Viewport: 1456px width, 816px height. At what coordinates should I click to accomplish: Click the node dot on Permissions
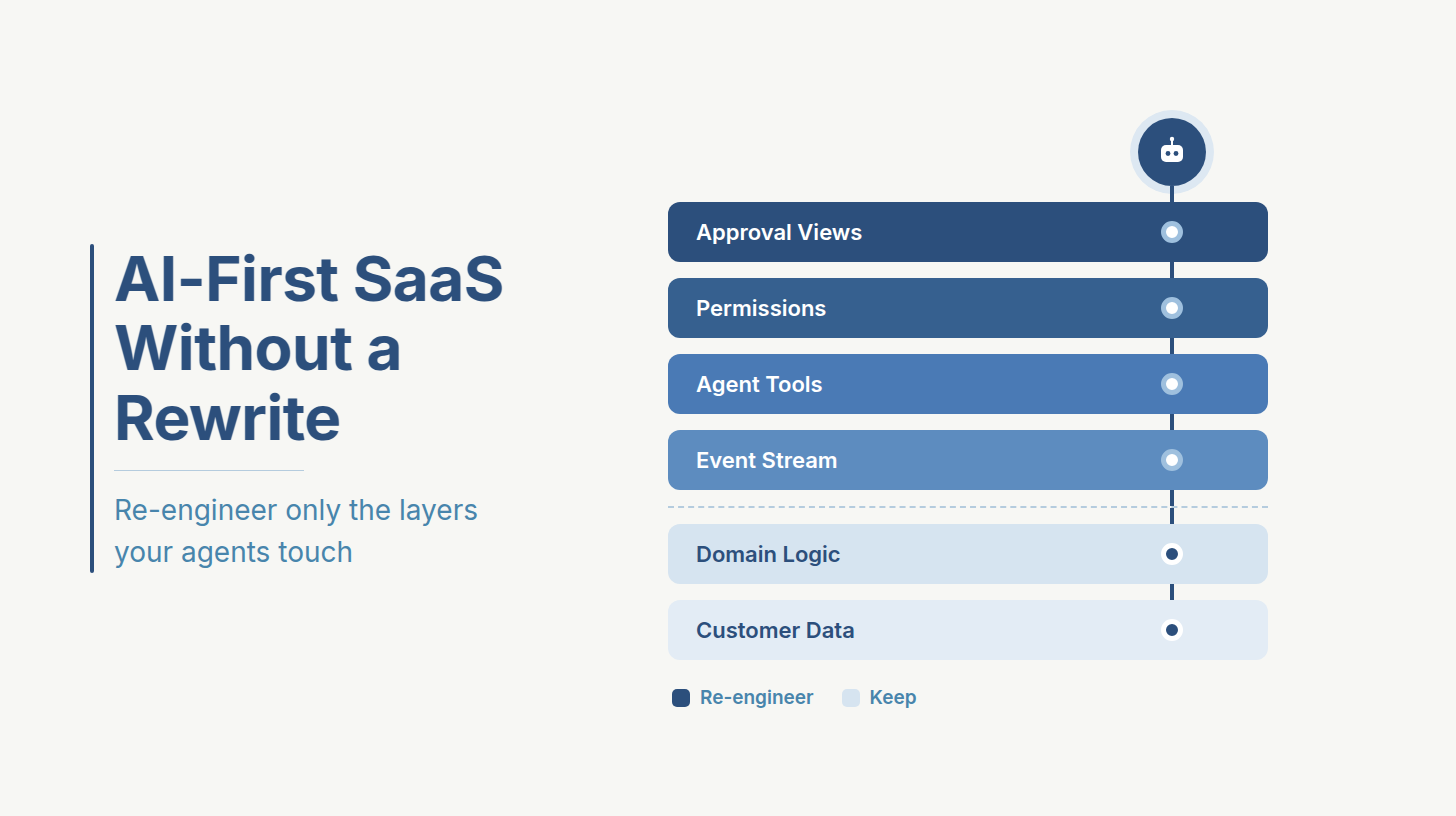(1172, 308)
